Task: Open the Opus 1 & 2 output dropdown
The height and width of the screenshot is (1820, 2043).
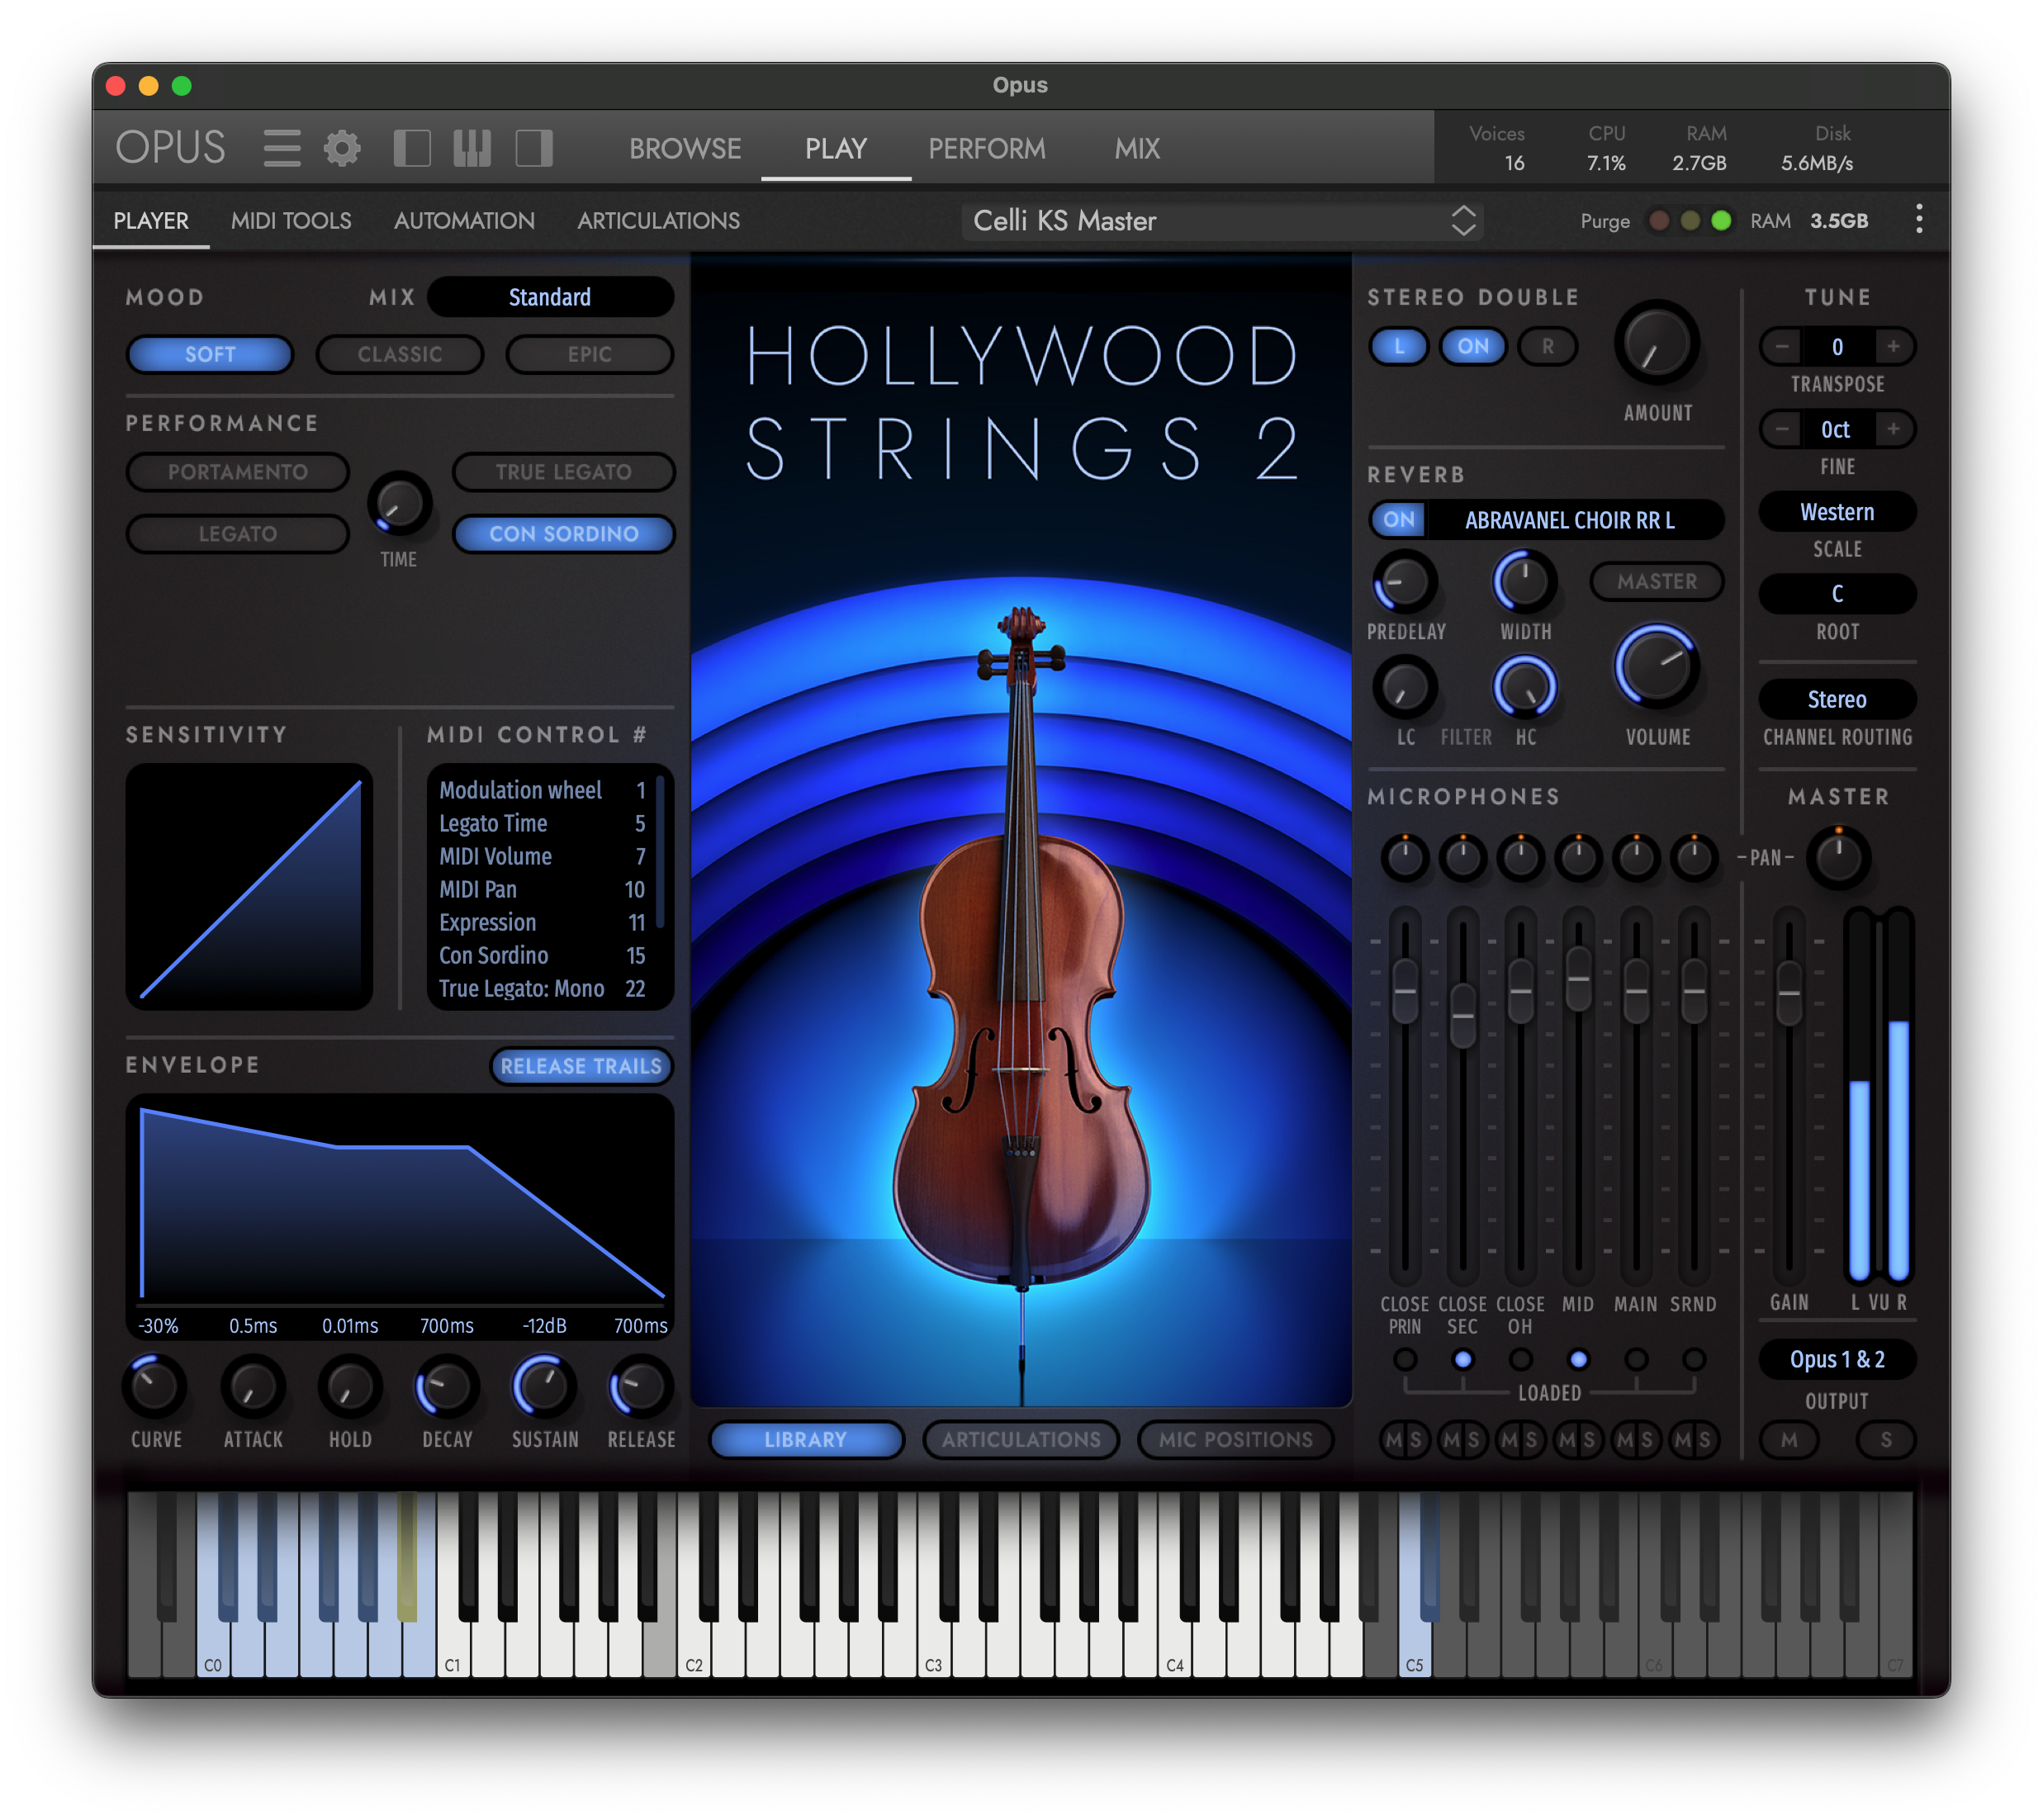Action: 1837,1359
